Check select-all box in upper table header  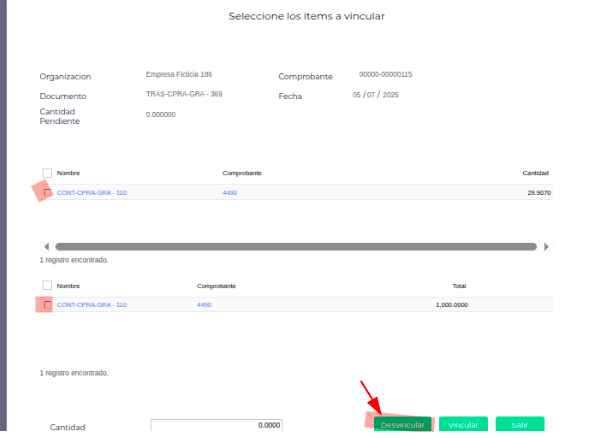click(47, 173)
